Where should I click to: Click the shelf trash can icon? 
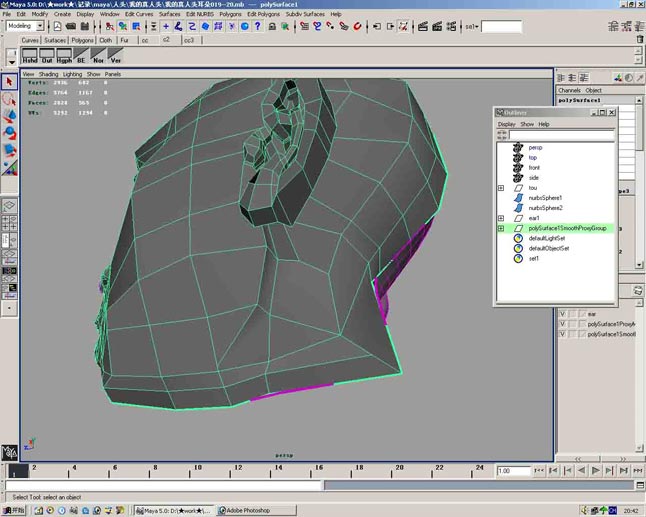coord(639,39)
